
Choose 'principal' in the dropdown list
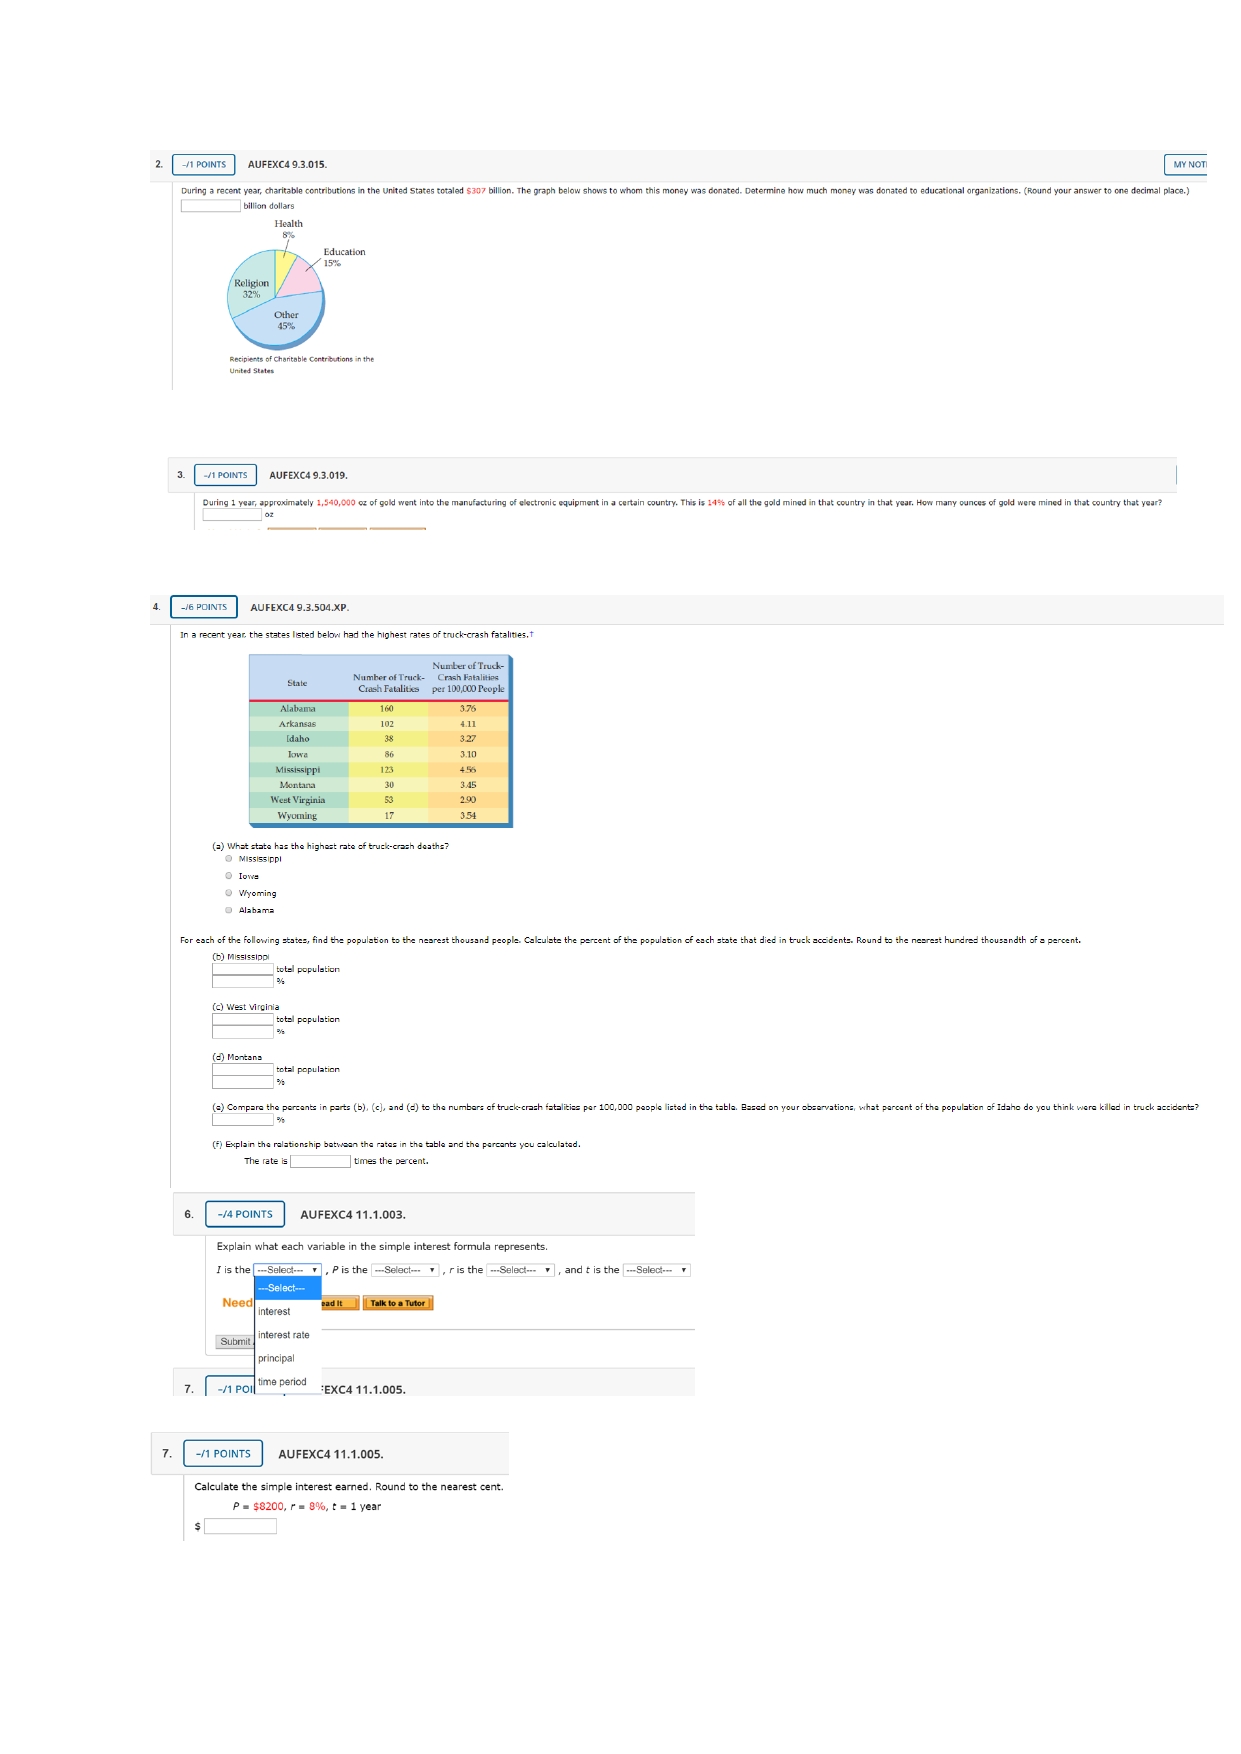point(288,1358)
